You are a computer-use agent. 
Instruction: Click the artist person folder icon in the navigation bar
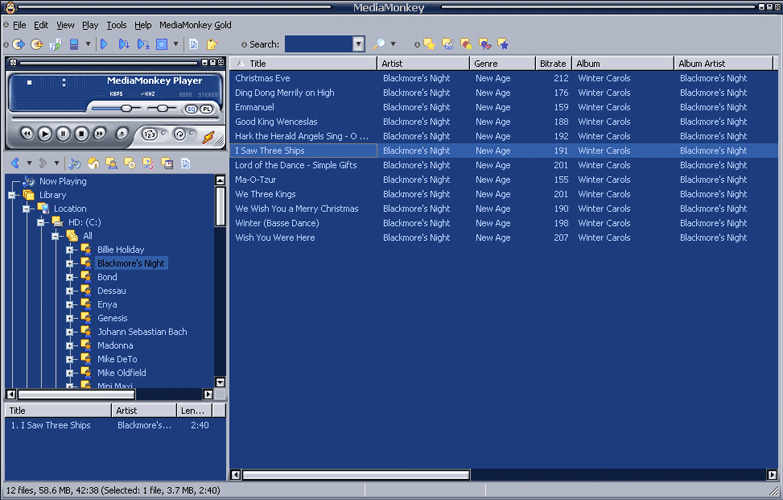coord(111,163)
